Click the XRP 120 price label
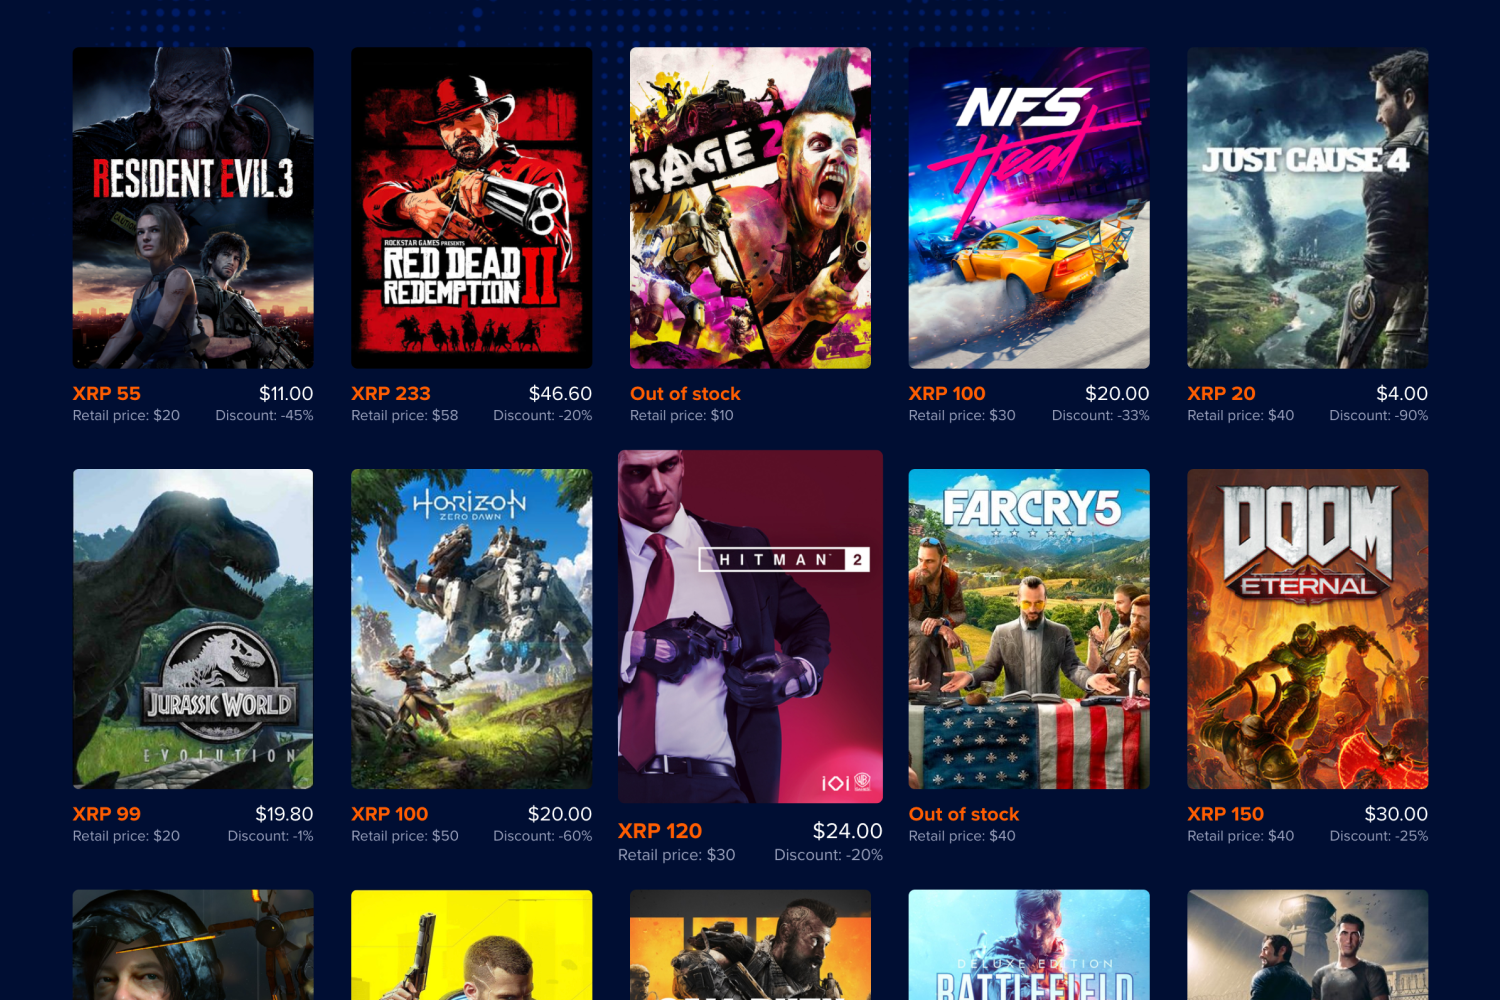This screenshot has width=1500, height=1000. point(660,831)
